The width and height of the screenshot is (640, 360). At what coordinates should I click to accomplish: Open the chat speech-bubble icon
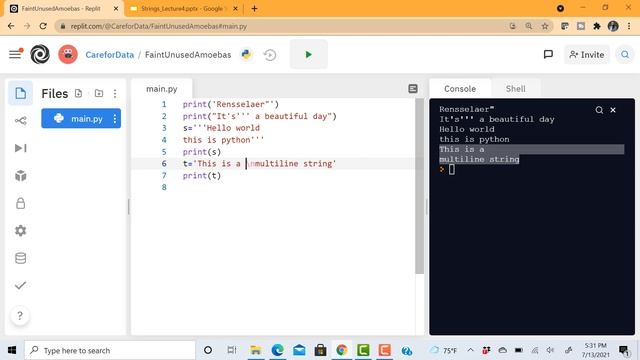click(548, 54)
